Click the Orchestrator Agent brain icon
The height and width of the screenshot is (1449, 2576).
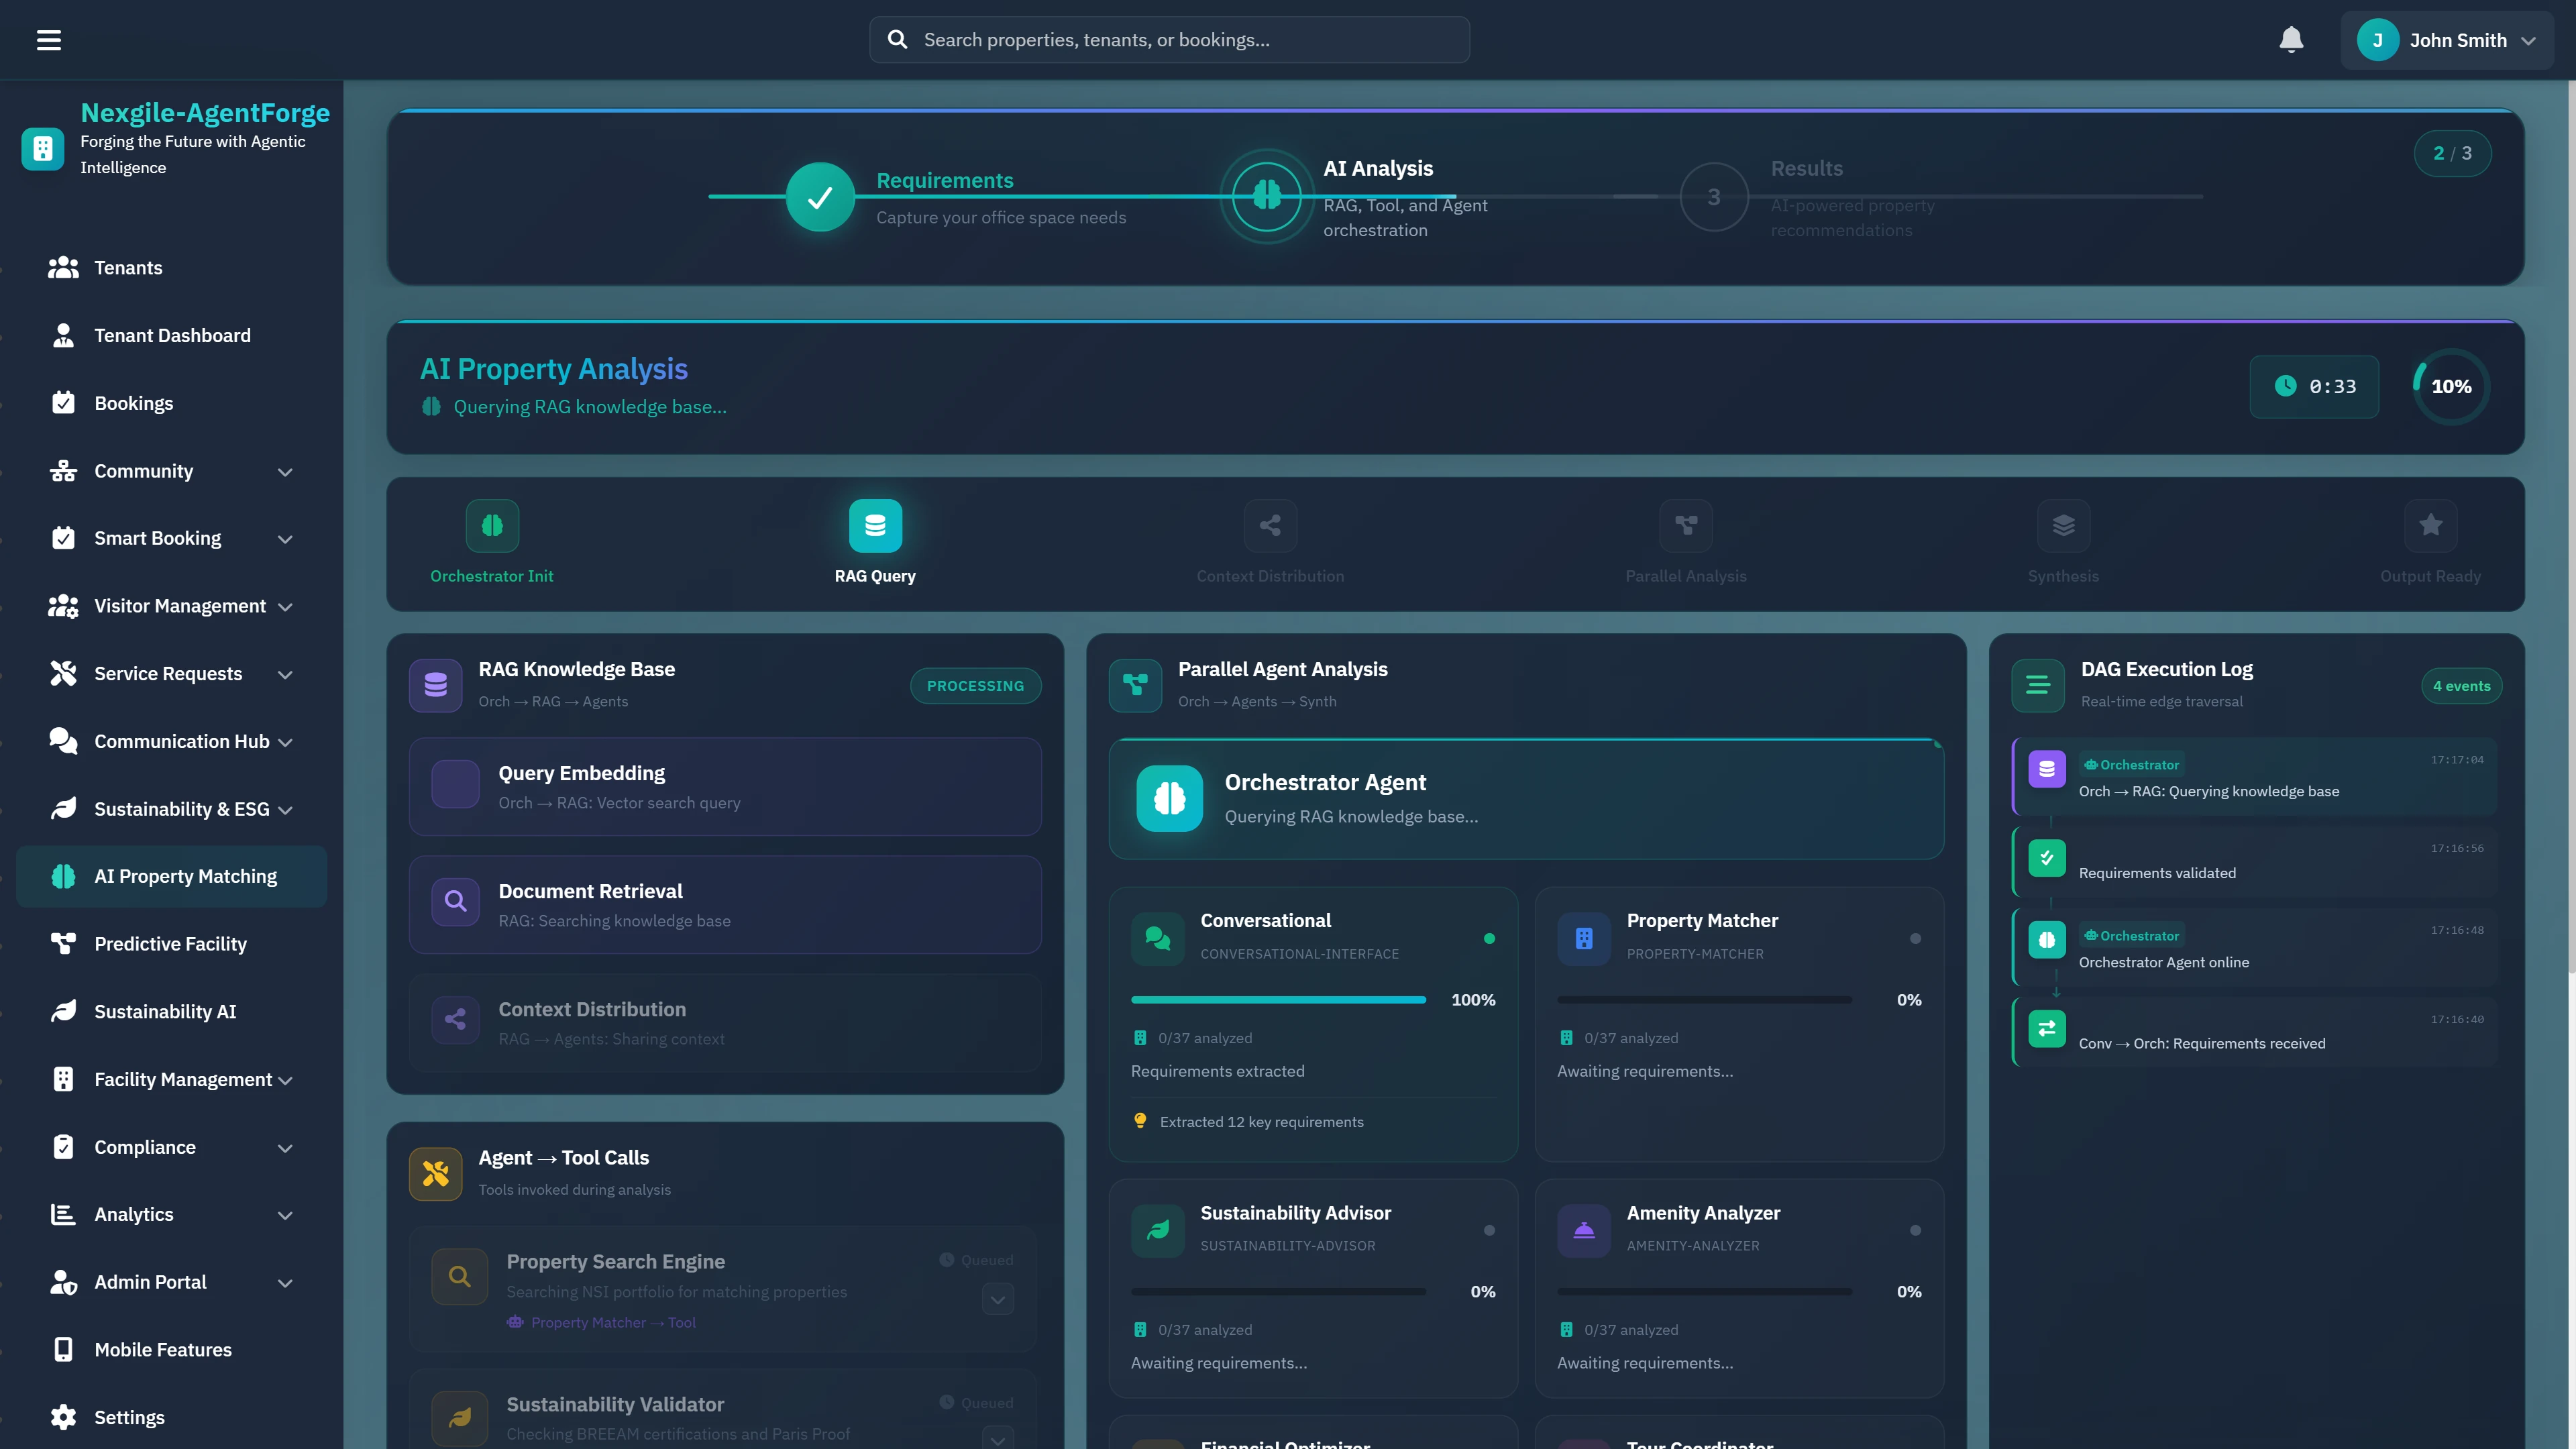[x=1169, y=798]
